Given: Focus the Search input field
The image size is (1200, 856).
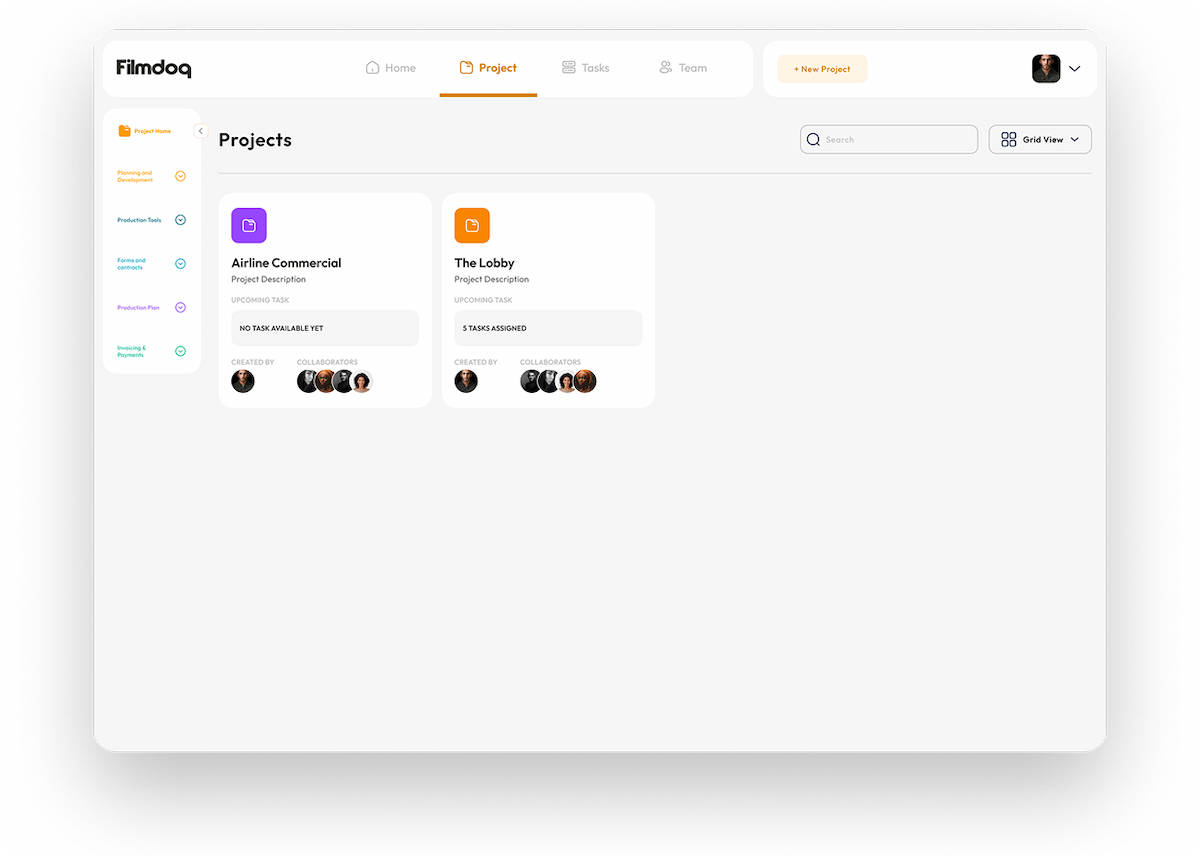Looking at the screenshot, I should pos(895,140).
